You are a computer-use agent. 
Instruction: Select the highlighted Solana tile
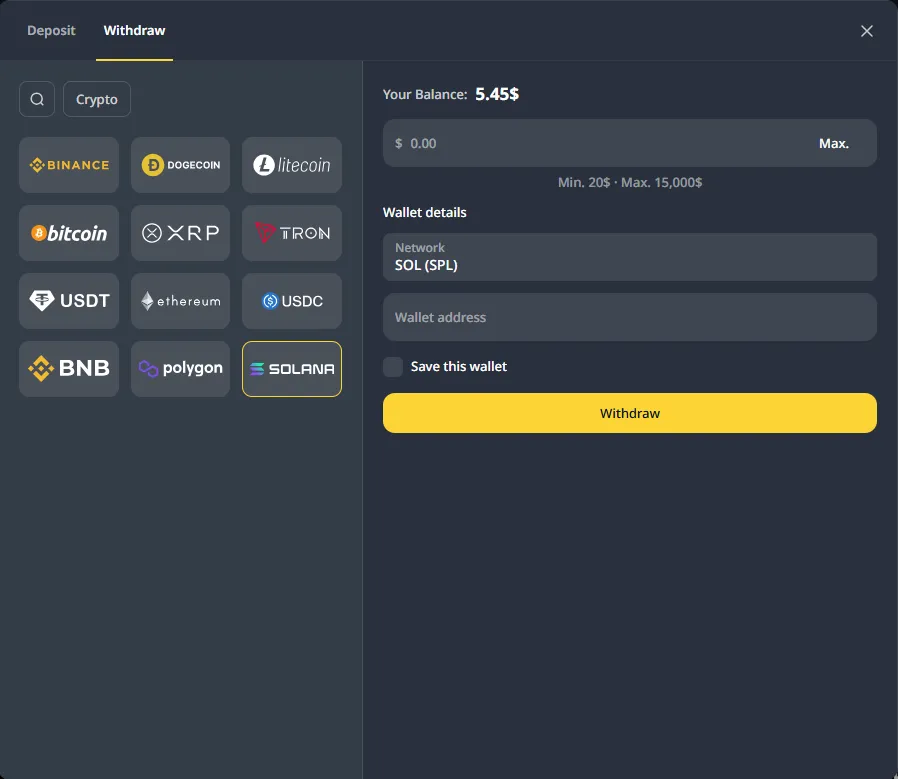click(x=292, y=369)
